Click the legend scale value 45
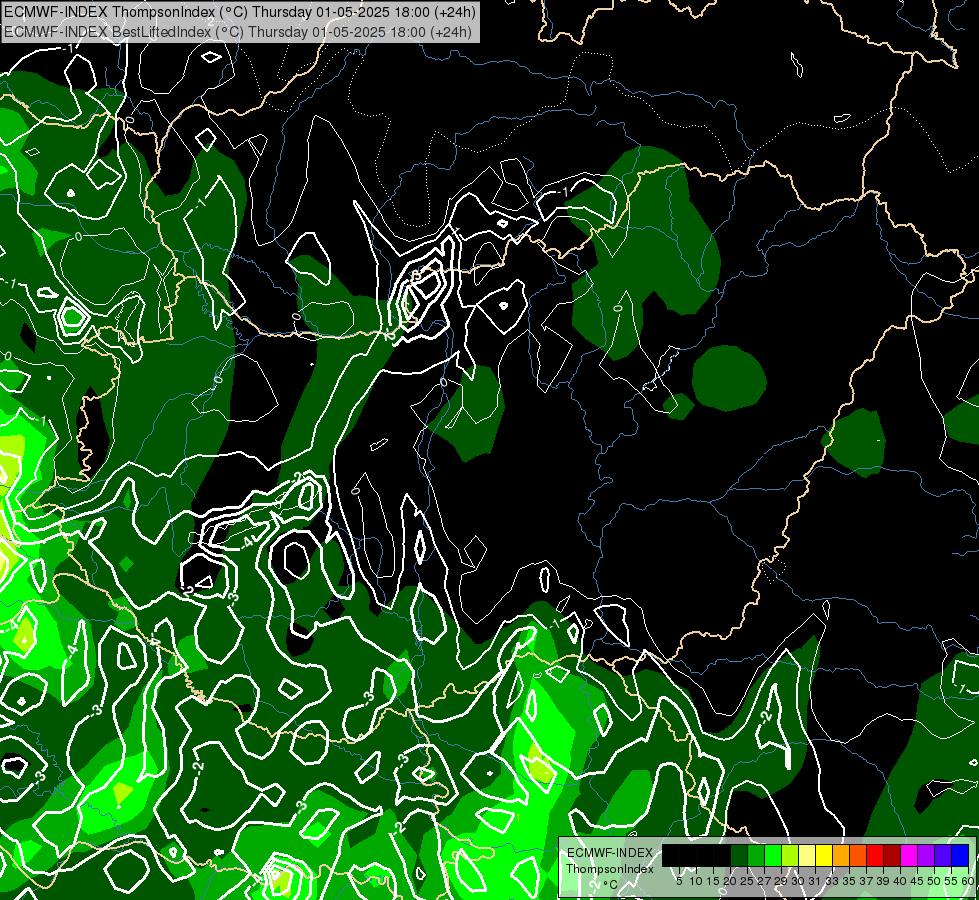Viewport: 979px width, 900px height. point(917,881)
